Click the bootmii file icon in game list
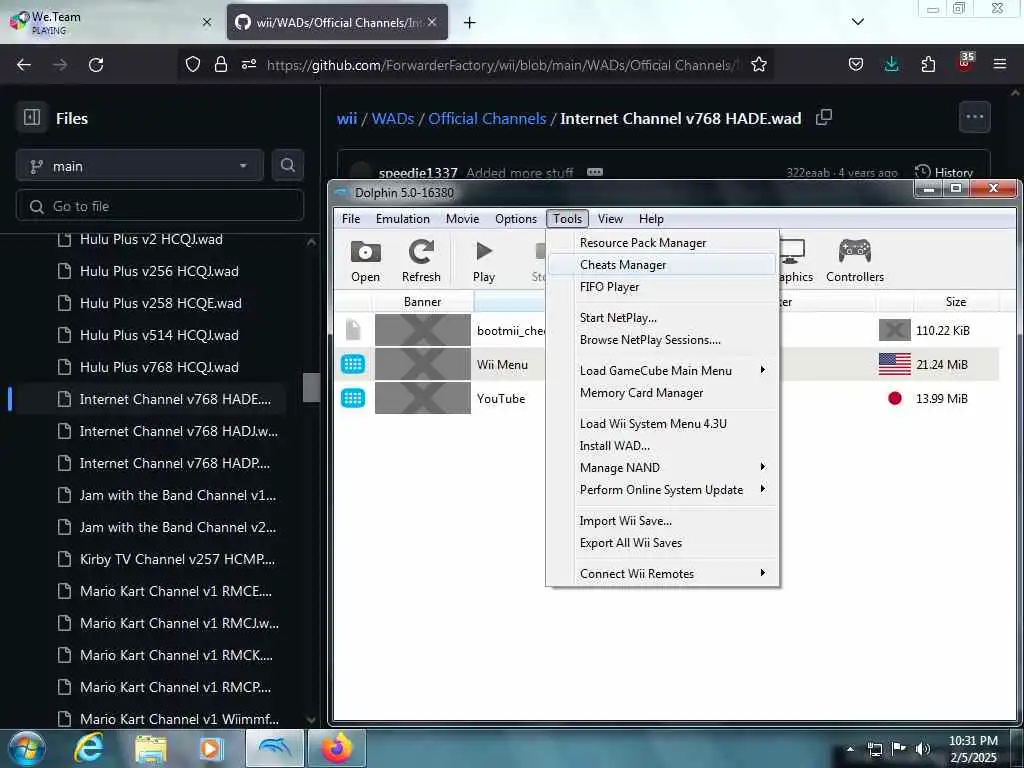The image size is (1024, 768). point(353,330)
